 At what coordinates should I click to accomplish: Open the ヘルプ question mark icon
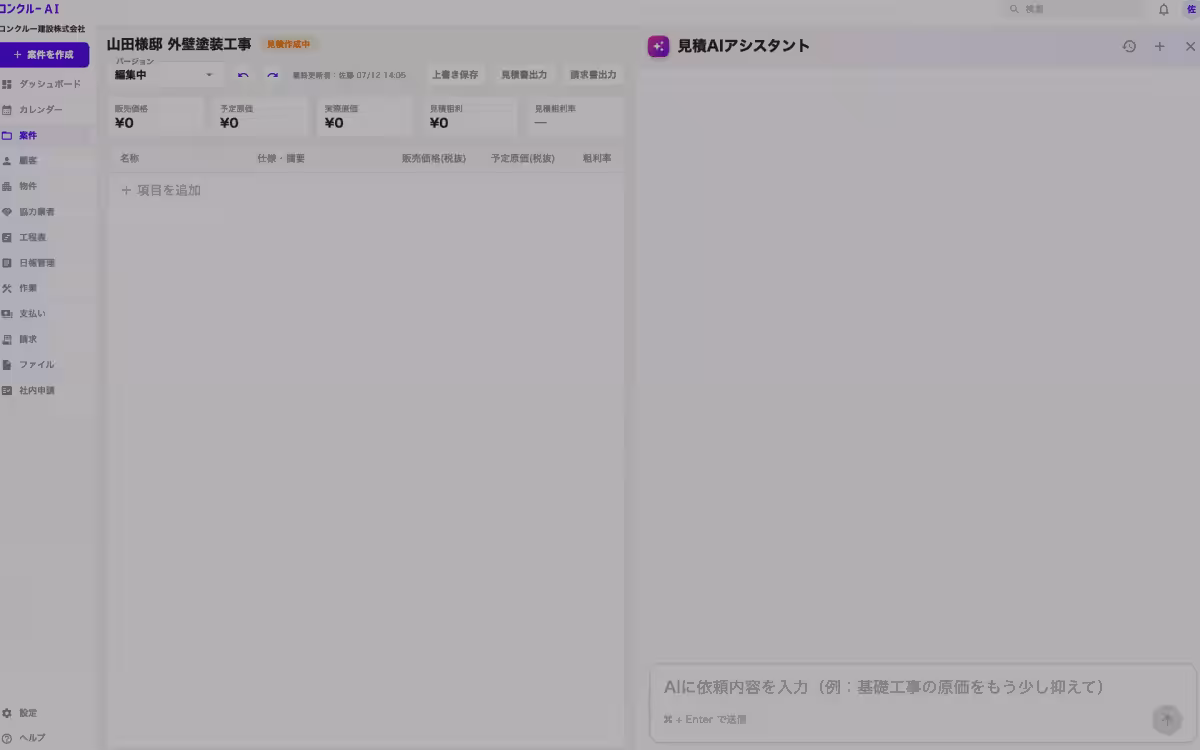[x=7, y=738]
